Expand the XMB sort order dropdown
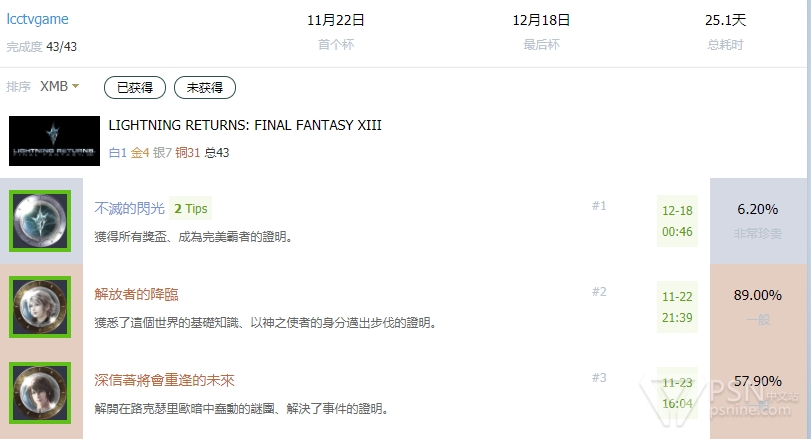This screenshot has width=811, height=439. pos(59,86)
